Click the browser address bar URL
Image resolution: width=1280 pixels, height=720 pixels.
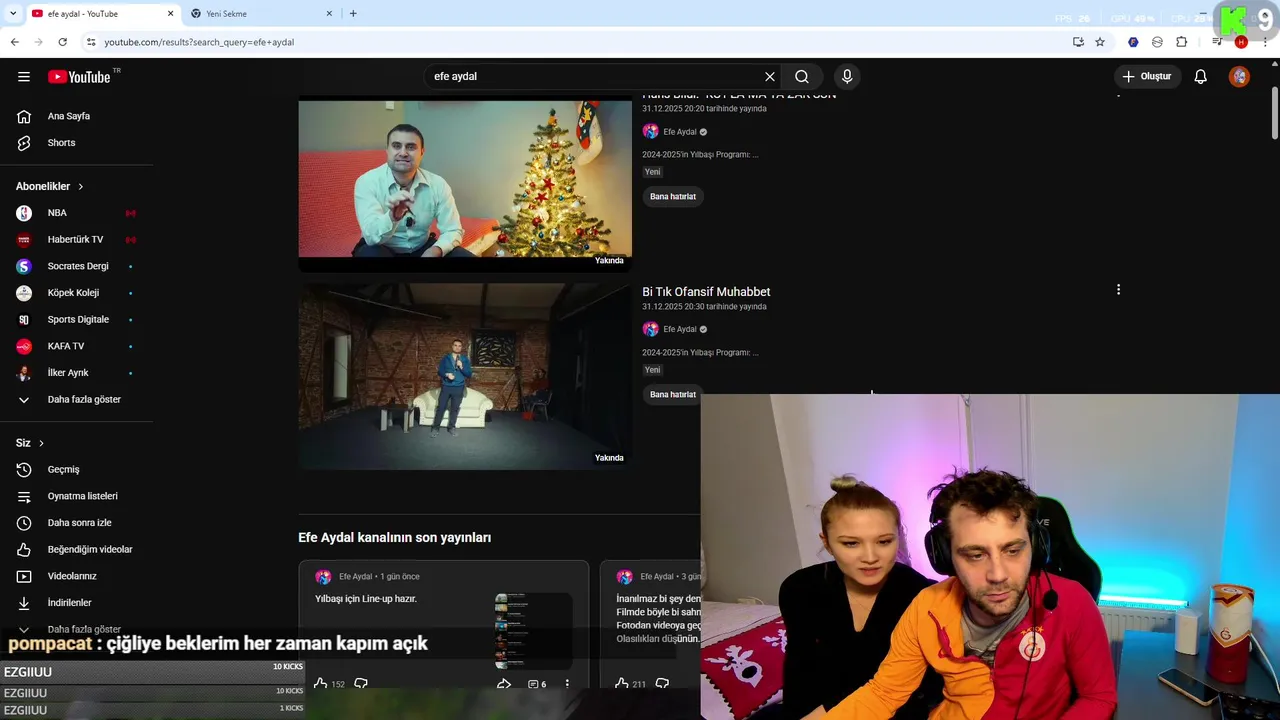point(199,42)
